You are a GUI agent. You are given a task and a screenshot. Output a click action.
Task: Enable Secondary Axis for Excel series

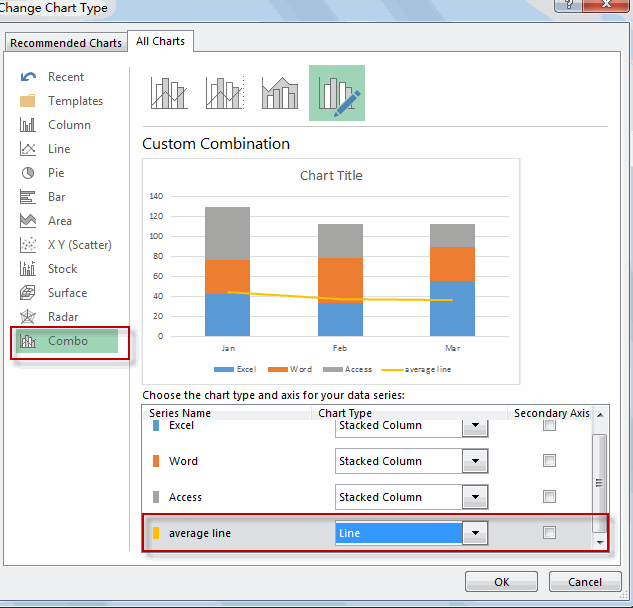click(x=549, y=425)
